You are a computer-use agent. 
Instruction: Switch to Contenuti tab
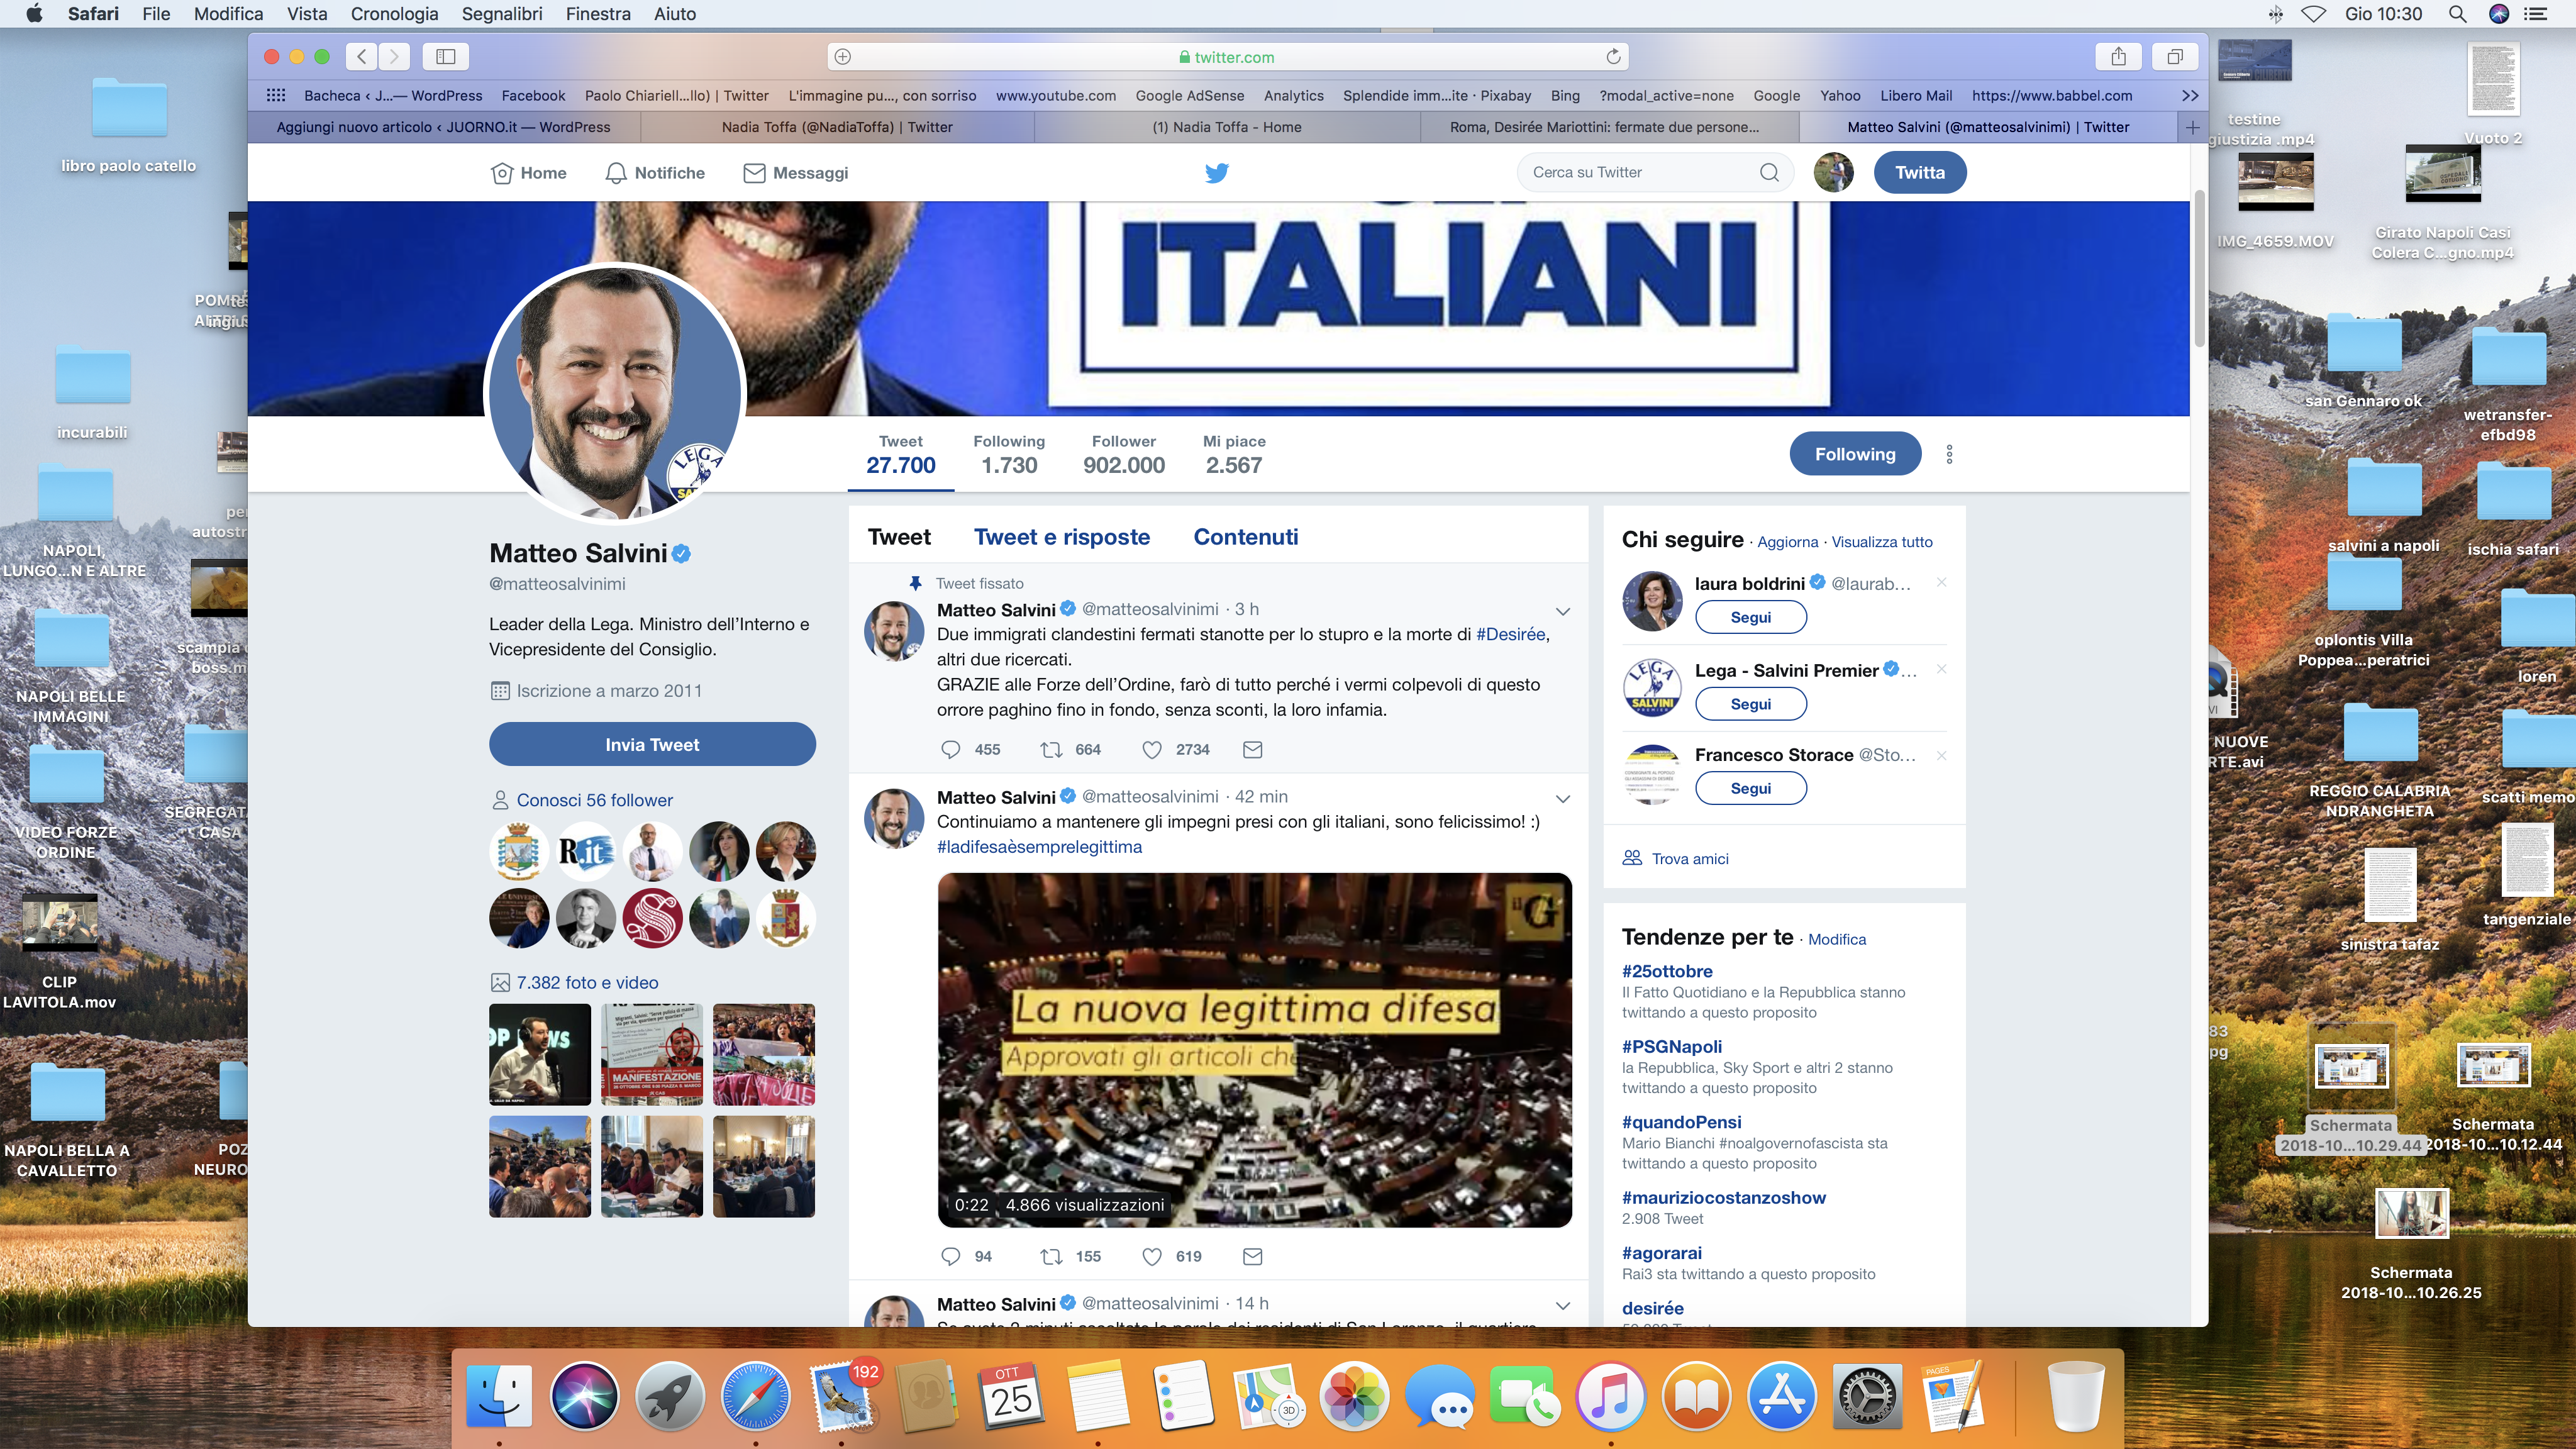point(1246,537)
